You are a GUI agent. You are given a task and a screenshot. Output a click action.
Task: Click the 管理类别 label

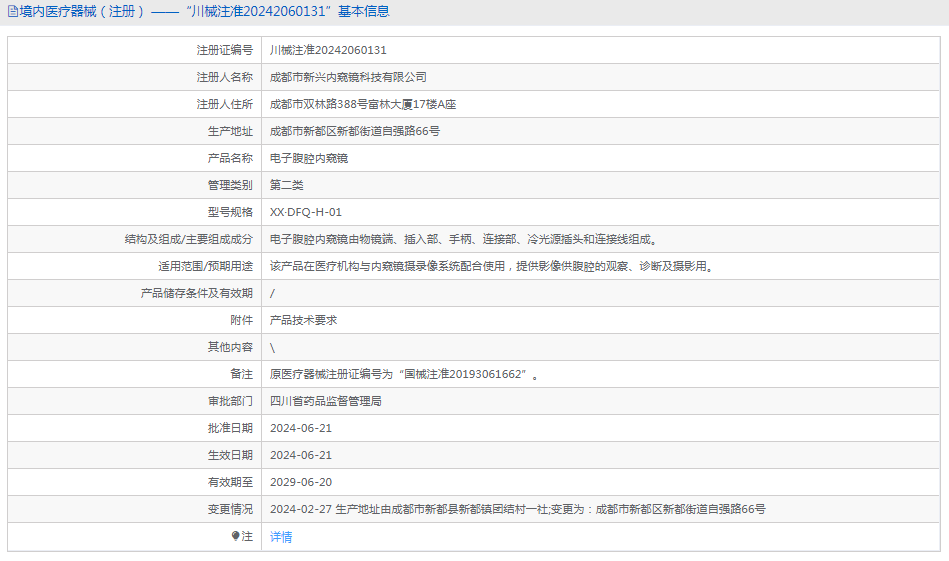230,185
